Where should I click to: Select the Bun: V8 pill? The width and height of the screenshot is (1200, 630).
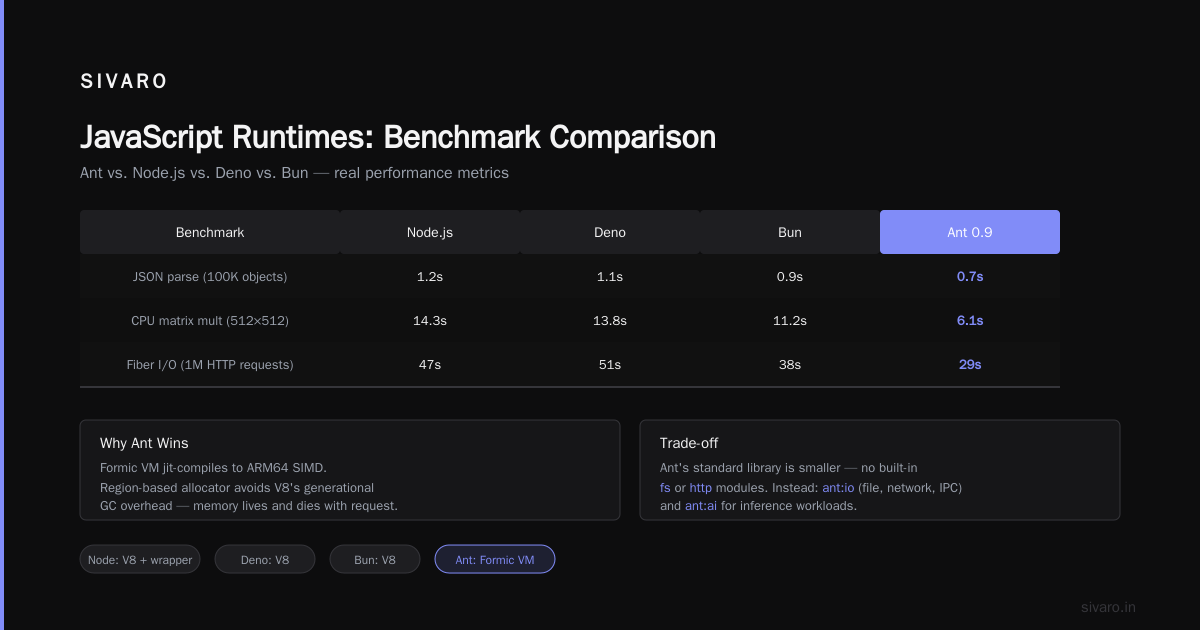click(x=375, y=559)
